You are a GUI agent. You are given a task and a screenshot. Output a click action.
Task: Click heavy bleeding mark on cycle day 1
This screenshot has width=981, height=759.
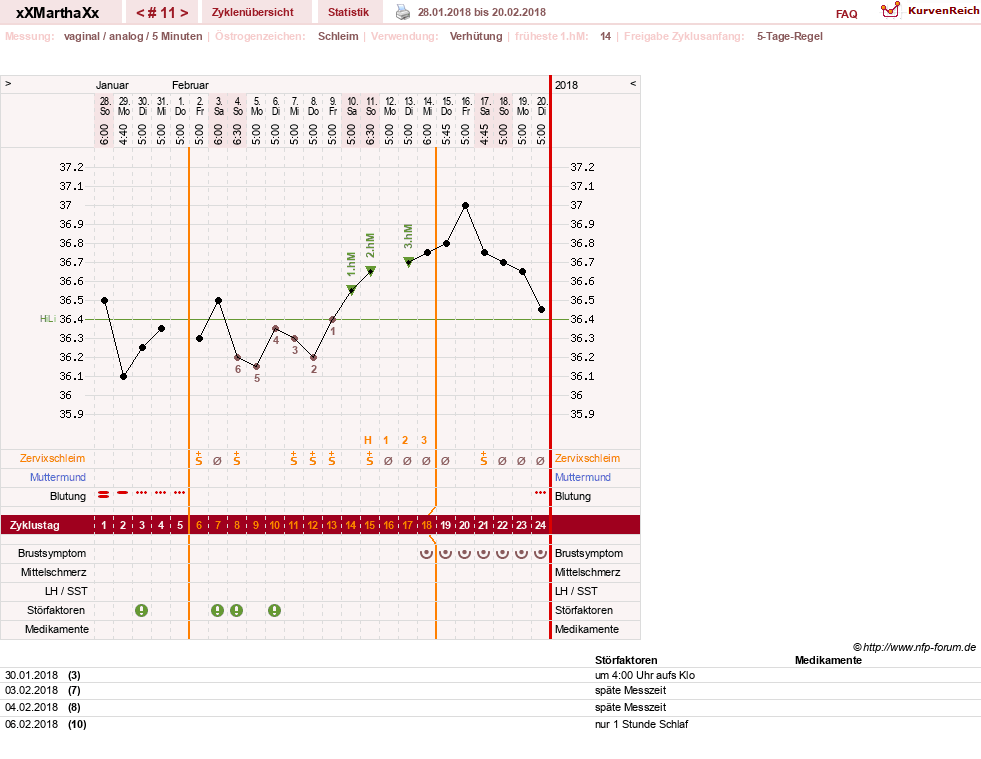coord(104,495)
